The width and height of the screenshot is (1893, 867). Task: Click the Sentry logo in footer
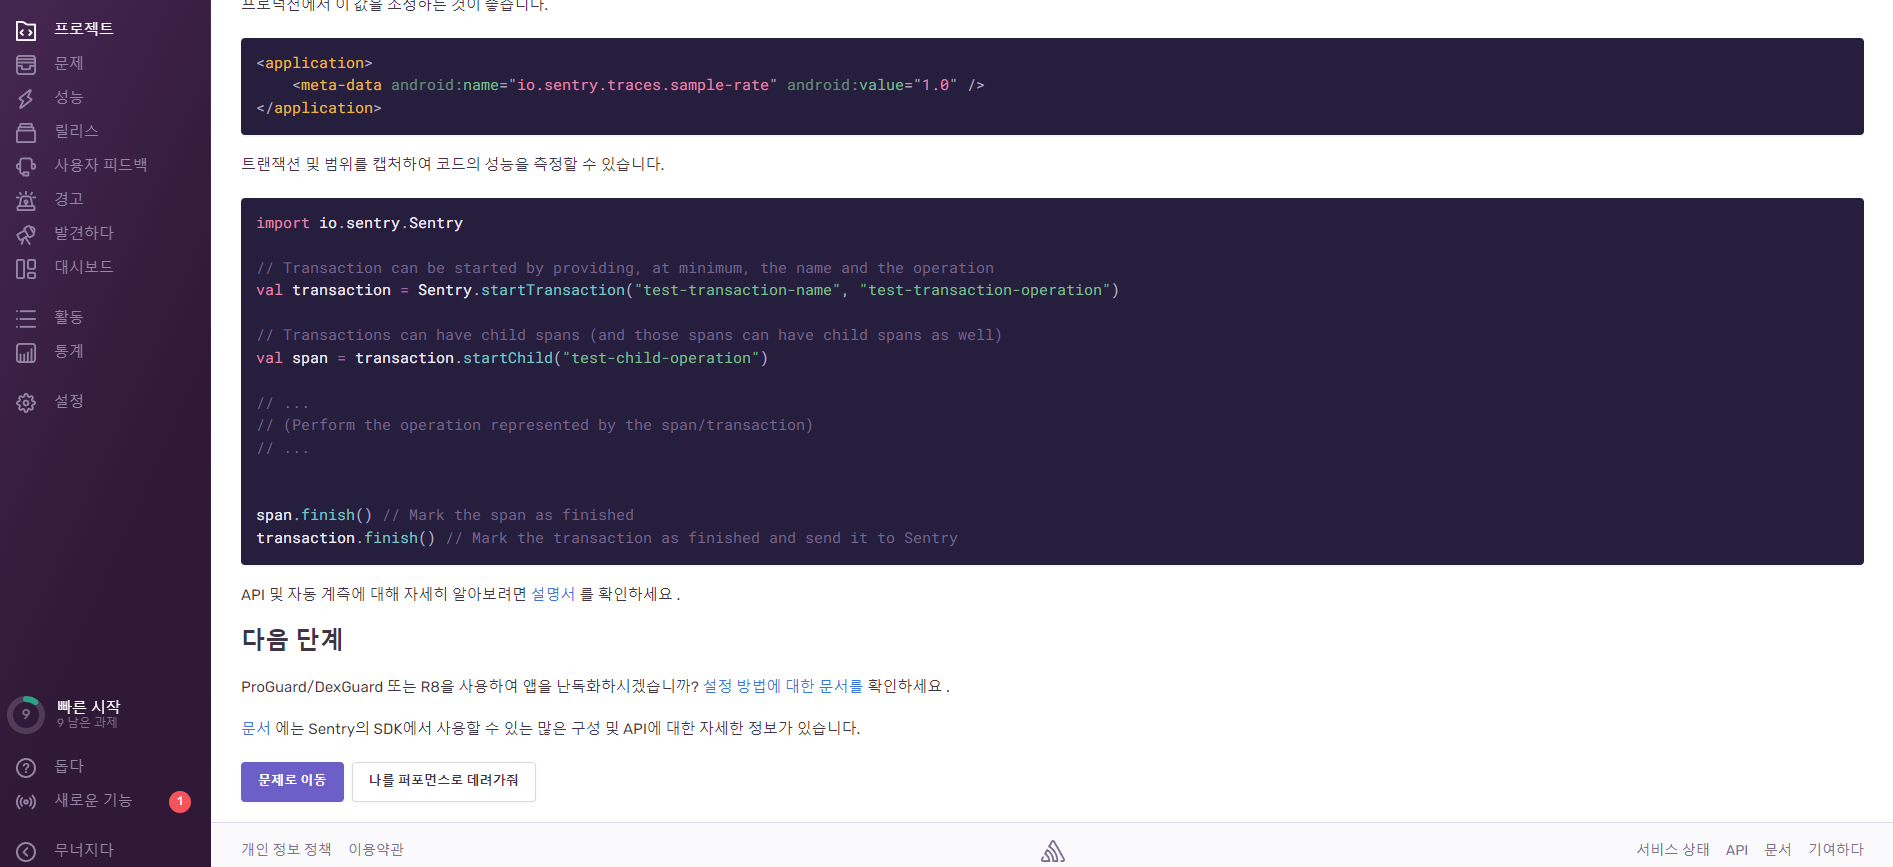(x=1052, y=851)
